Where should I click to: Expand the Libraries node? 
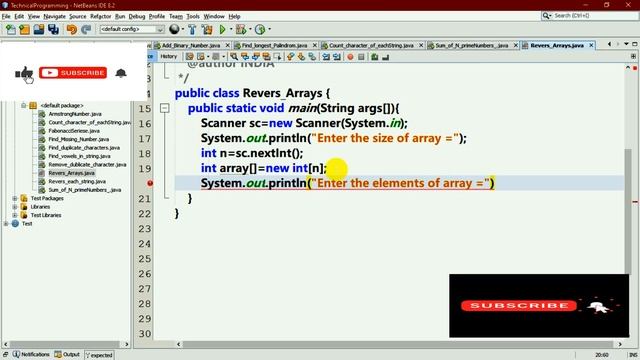[x=15, y=207]
